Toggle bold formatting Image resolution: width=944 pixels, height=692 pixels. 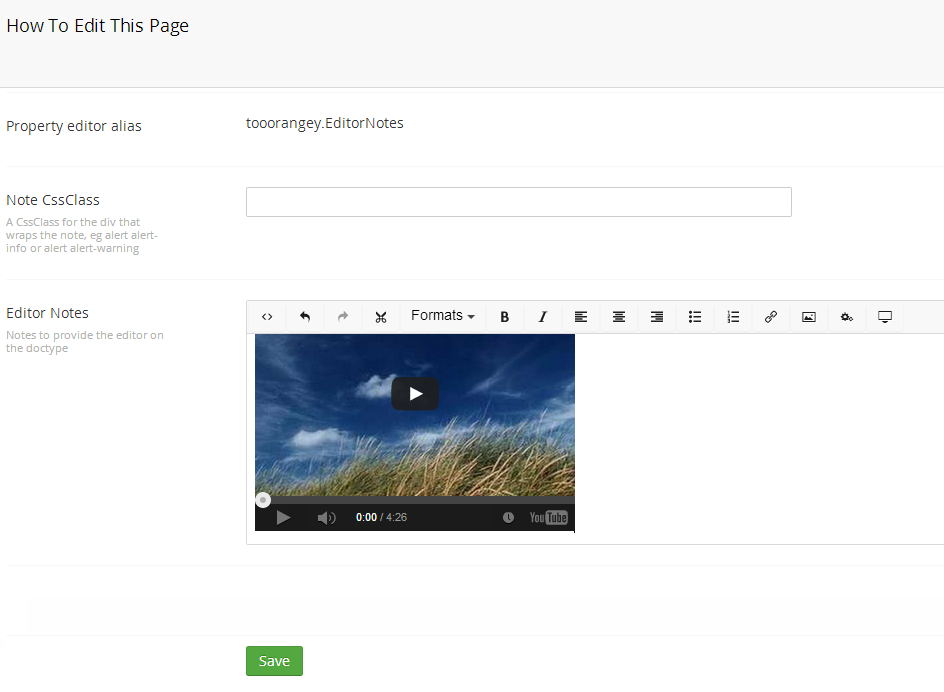click(x=505, y=317)
